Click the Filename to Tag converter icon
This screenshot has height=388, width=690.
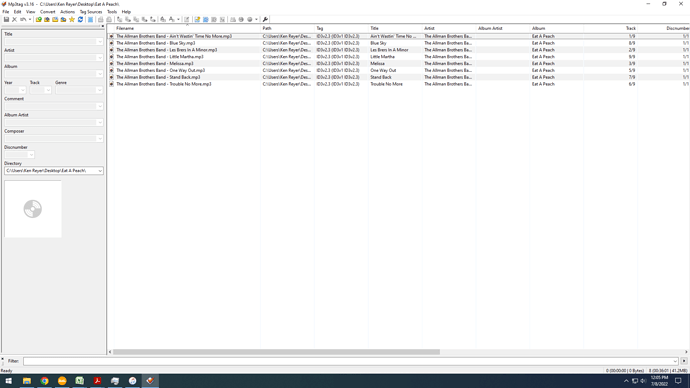pyautogui.click(x=128, y=19)
